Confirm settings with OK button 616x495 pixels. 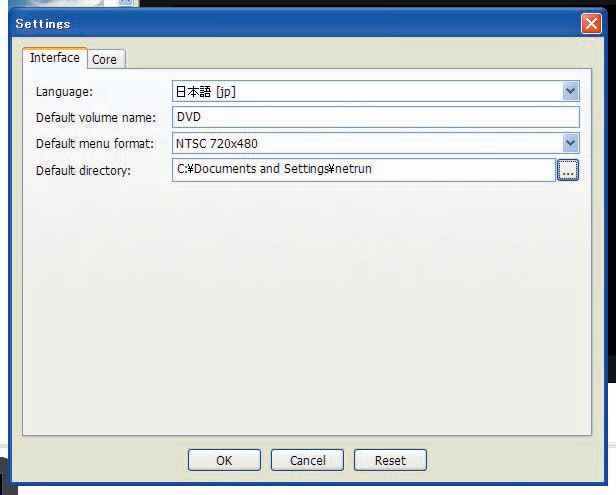click(x=224, y=460)
